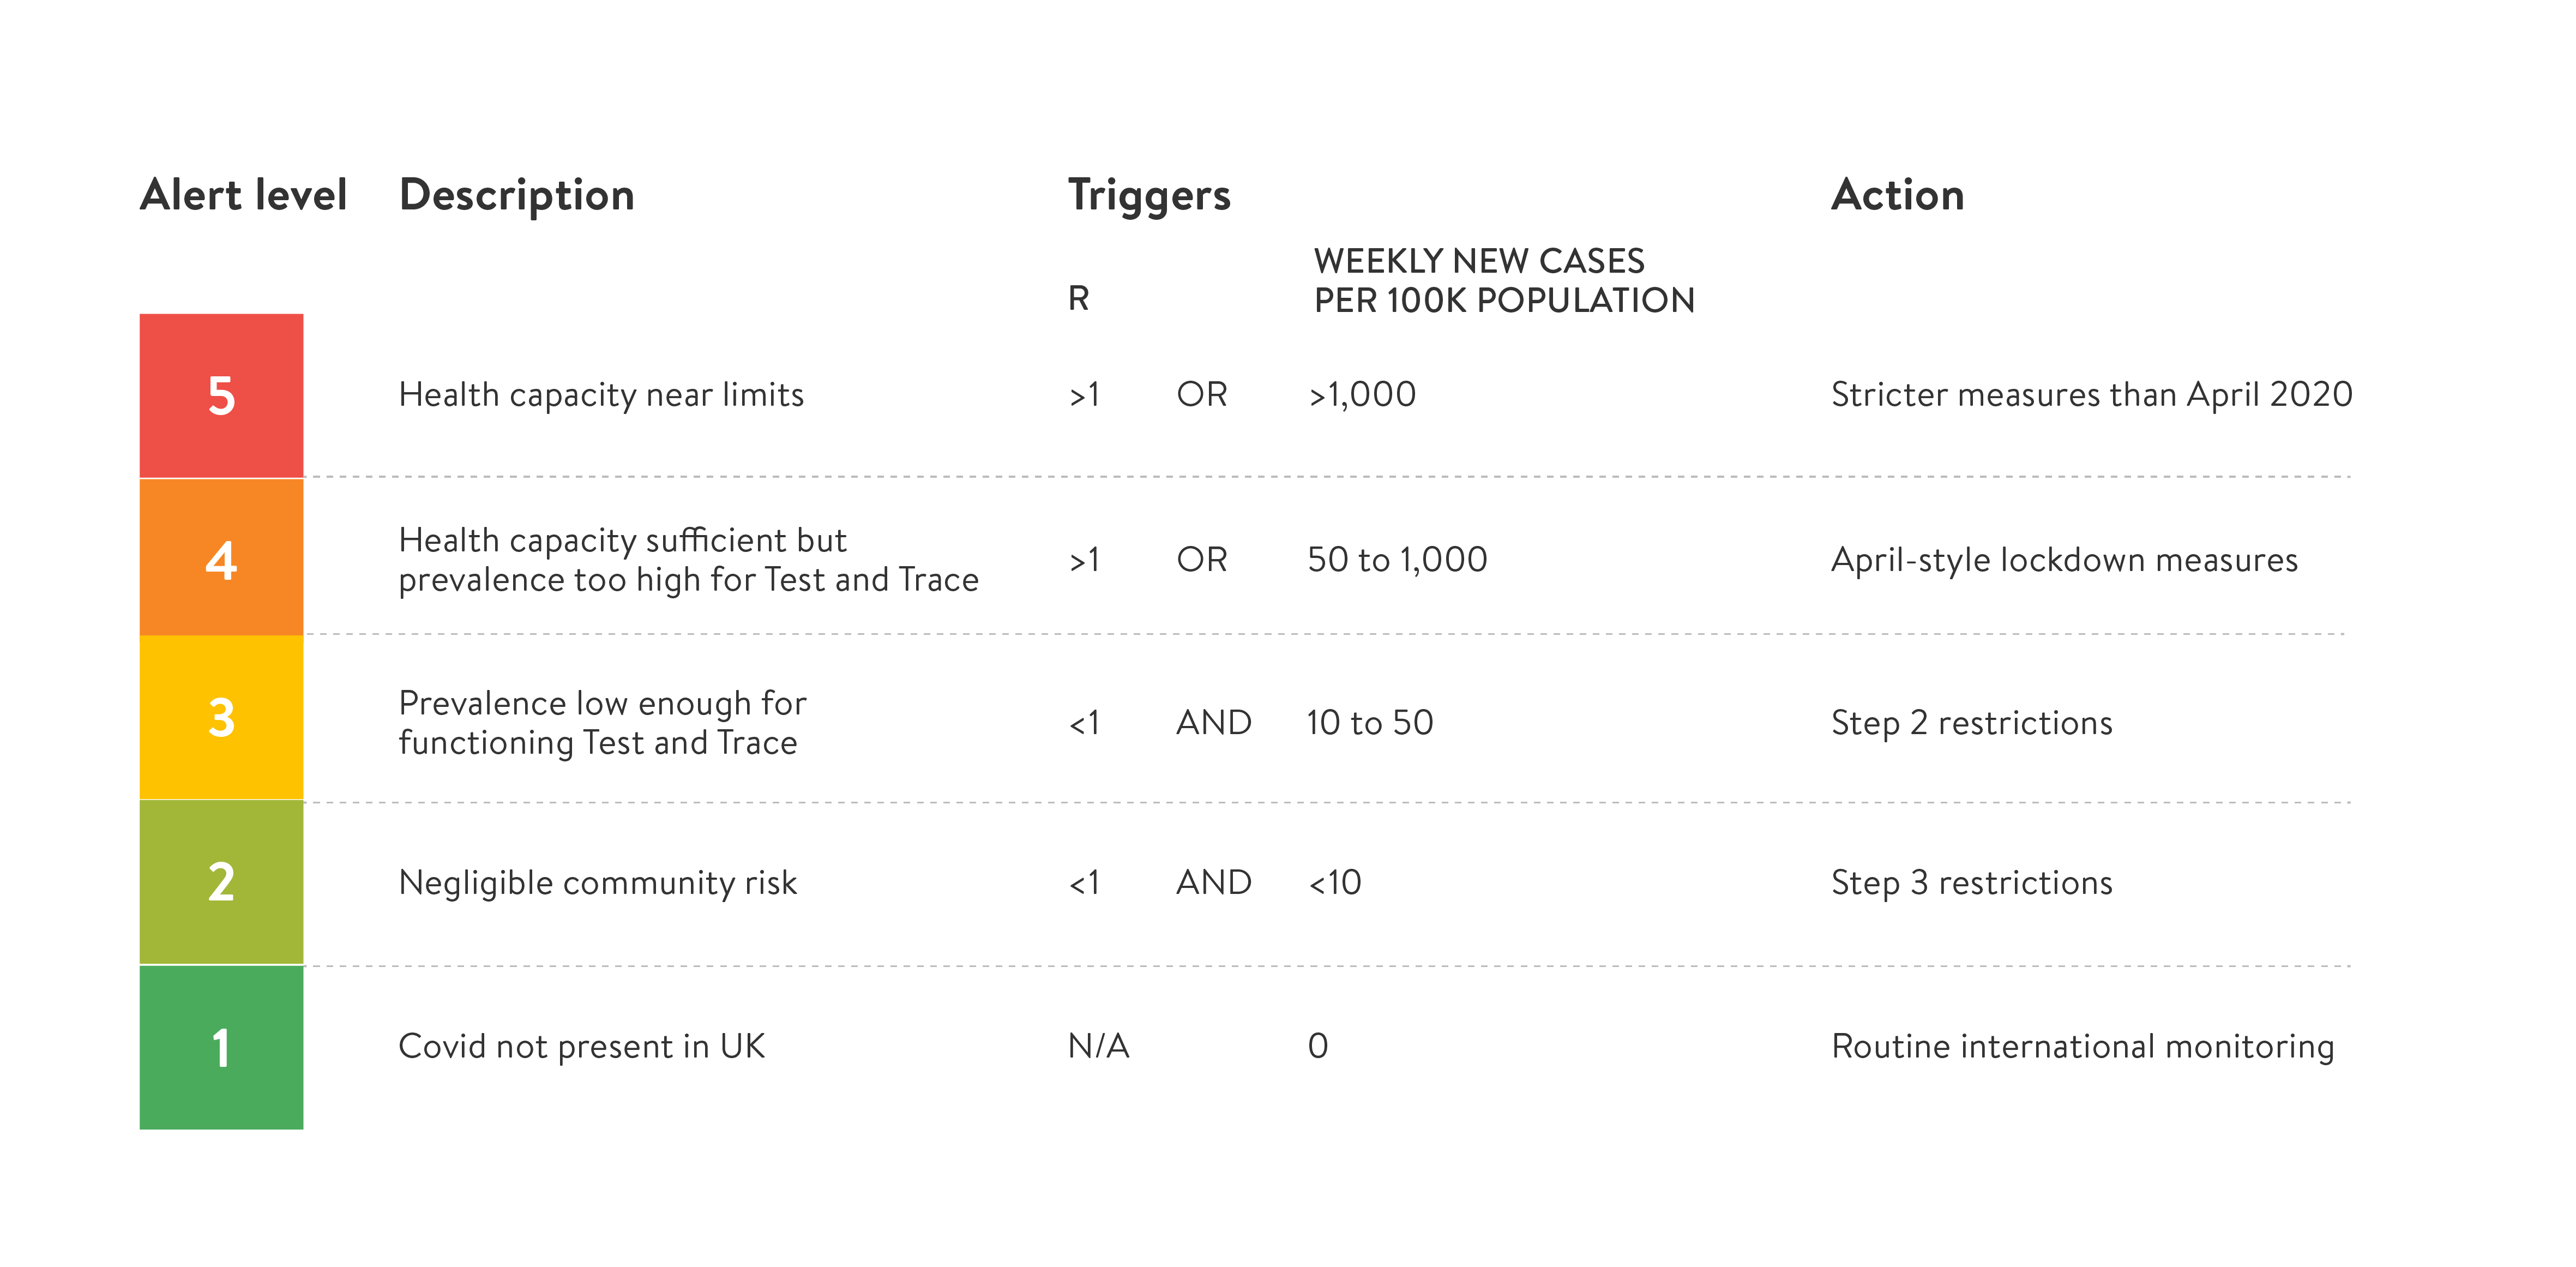This screenshot has height=1267, width=2576.
Task: Click the red alert level 5 box
Action: (221, 395)
